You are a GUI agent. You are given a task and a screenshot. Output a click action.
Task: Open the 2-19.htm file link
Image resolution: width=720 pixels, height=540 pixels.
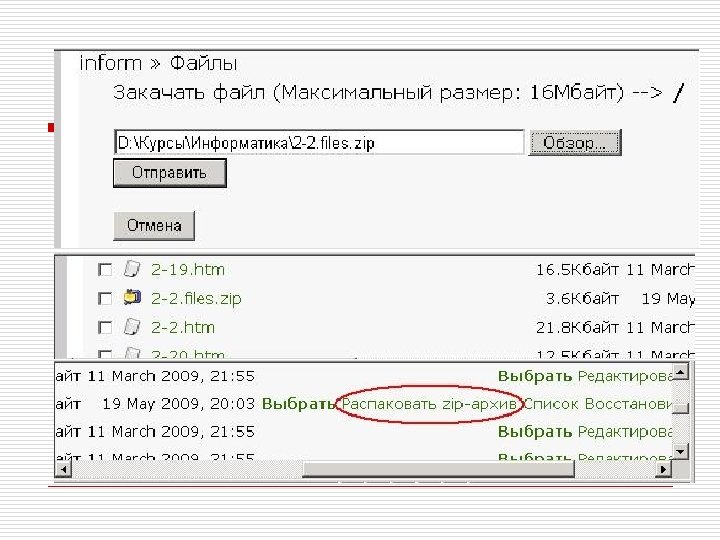click(188, 270)
